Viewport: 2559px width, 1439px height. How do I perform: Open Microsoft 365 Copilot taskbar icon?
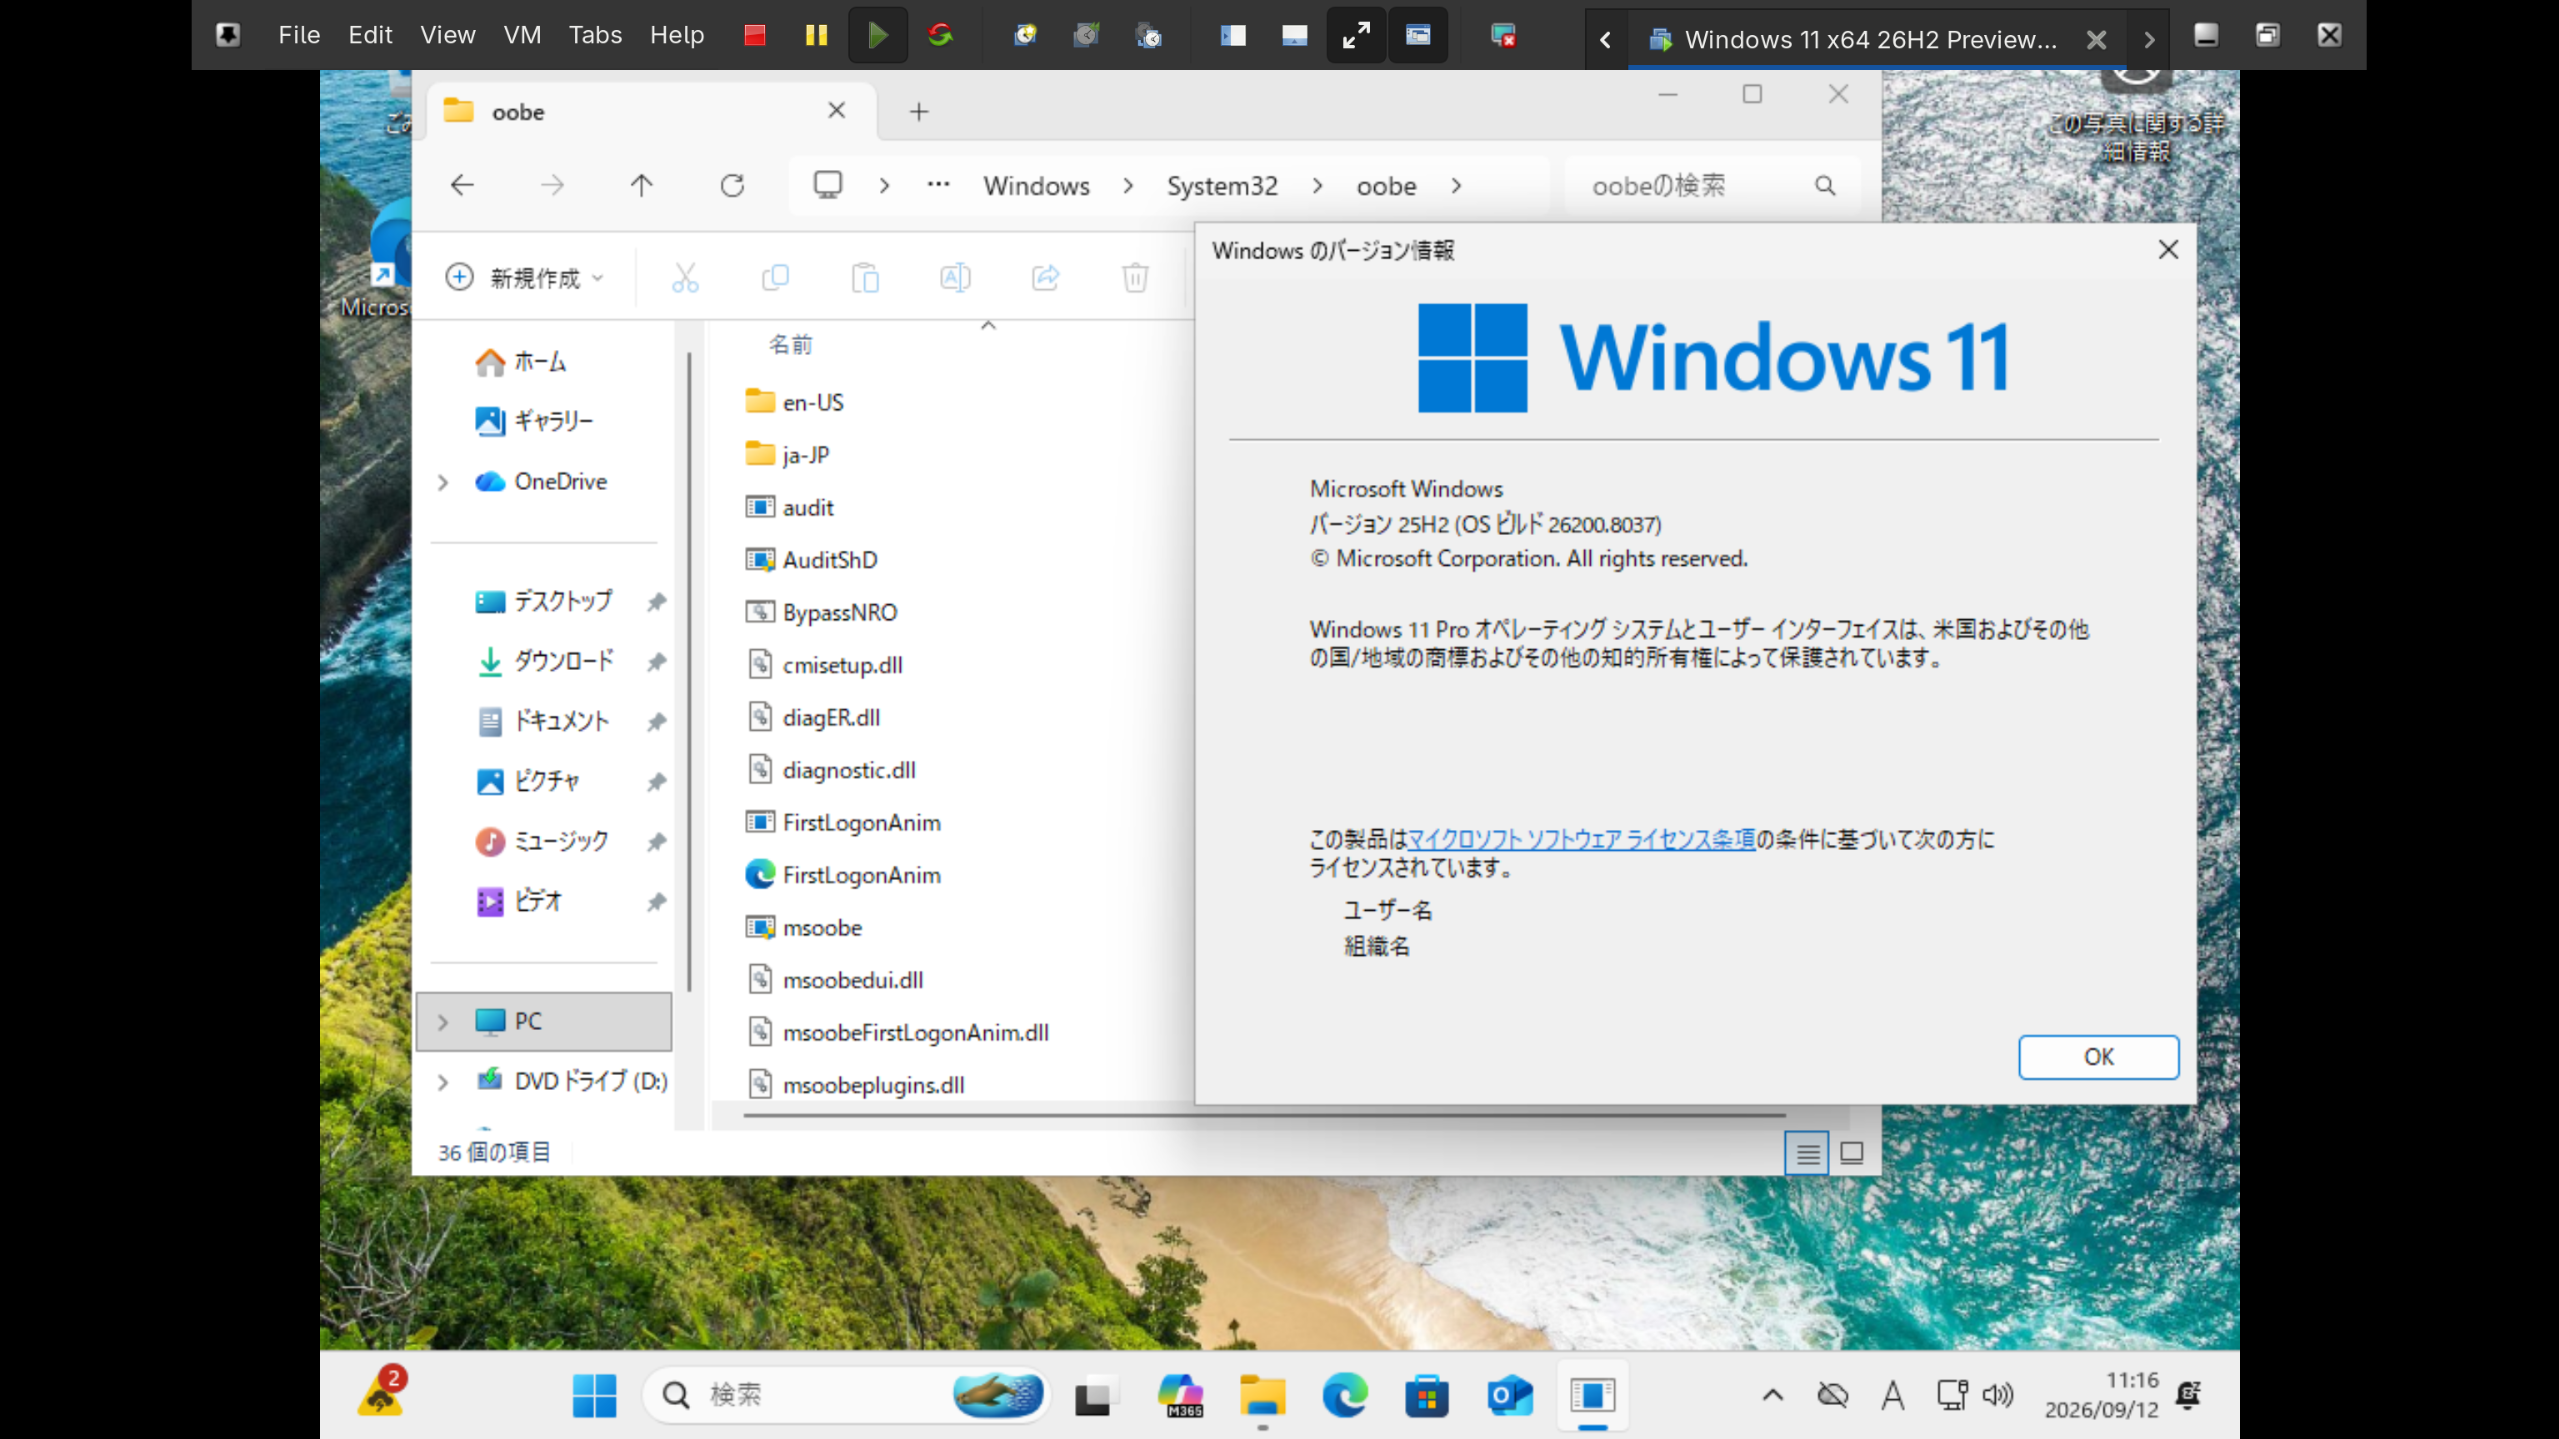tap(1181, 1395)
